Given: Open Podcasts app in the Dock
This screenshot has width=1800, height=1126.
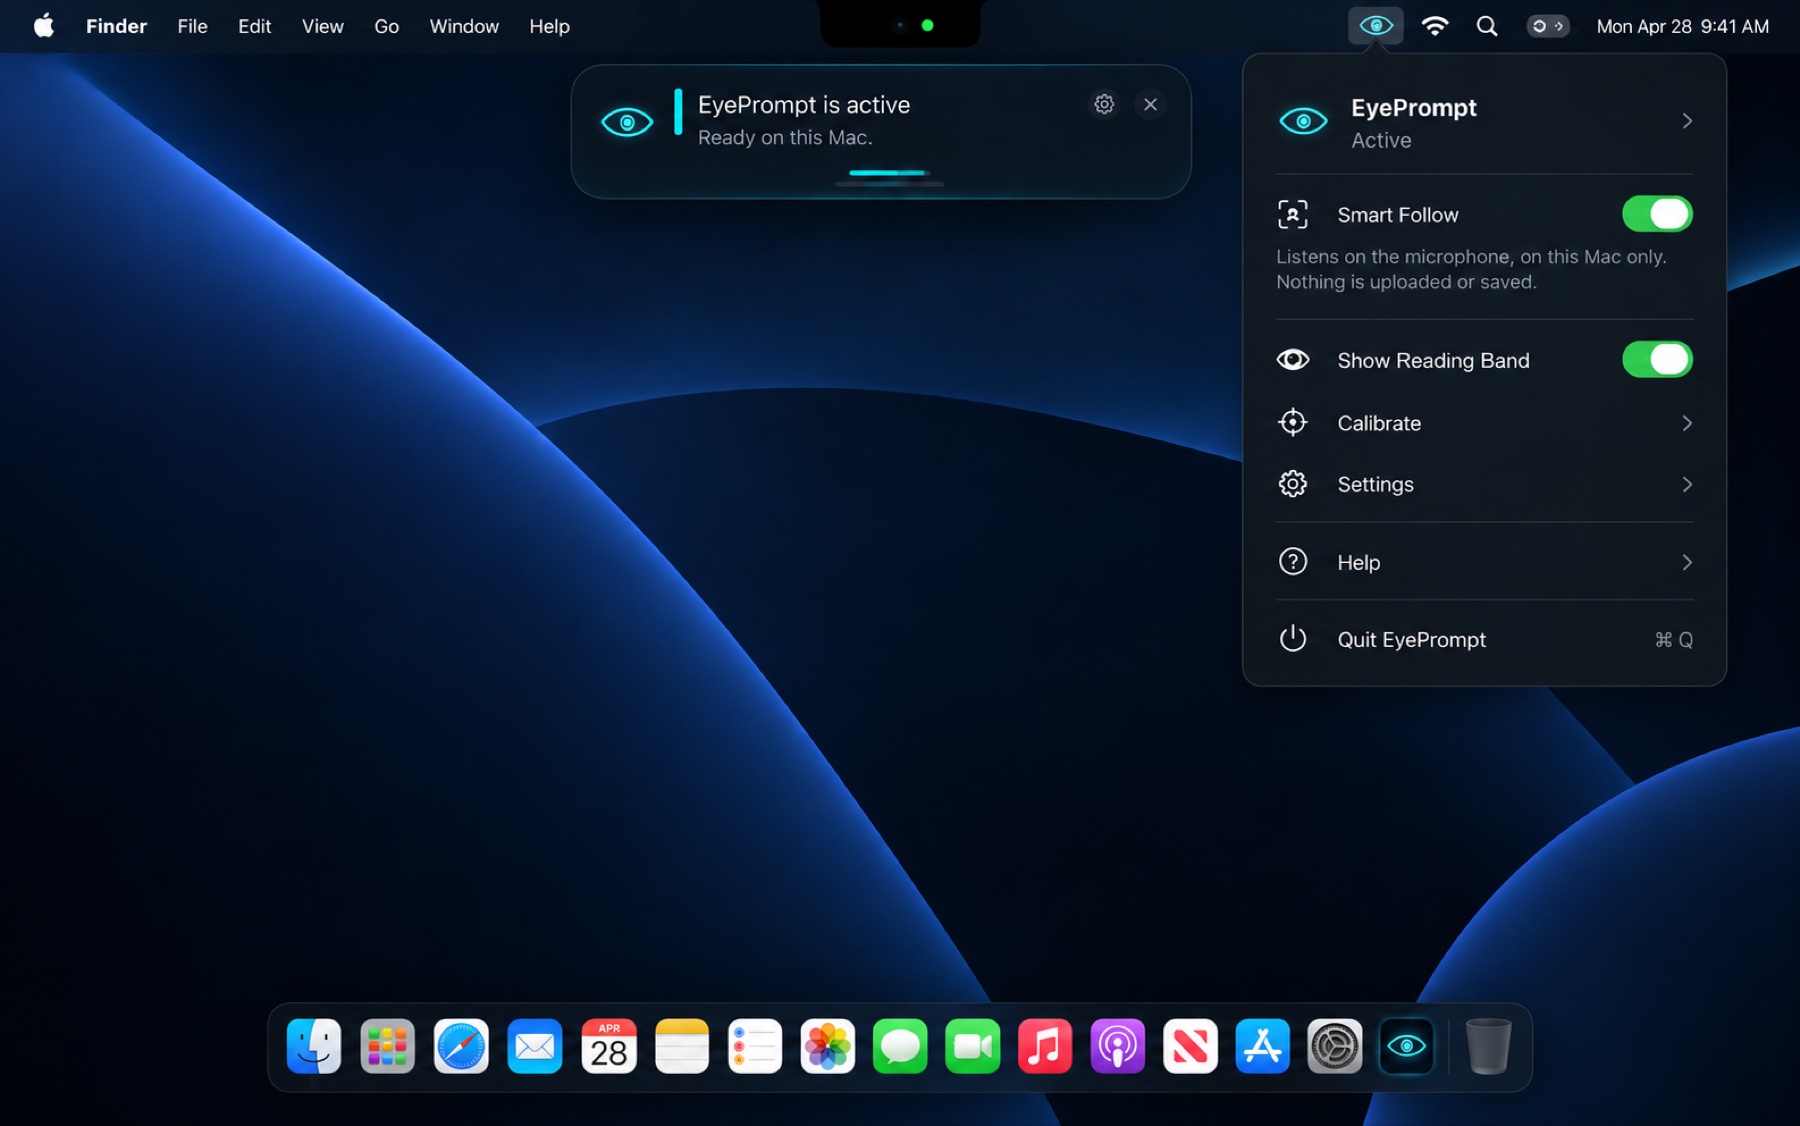Looking at the screenshot, I should point(1117,1047).
